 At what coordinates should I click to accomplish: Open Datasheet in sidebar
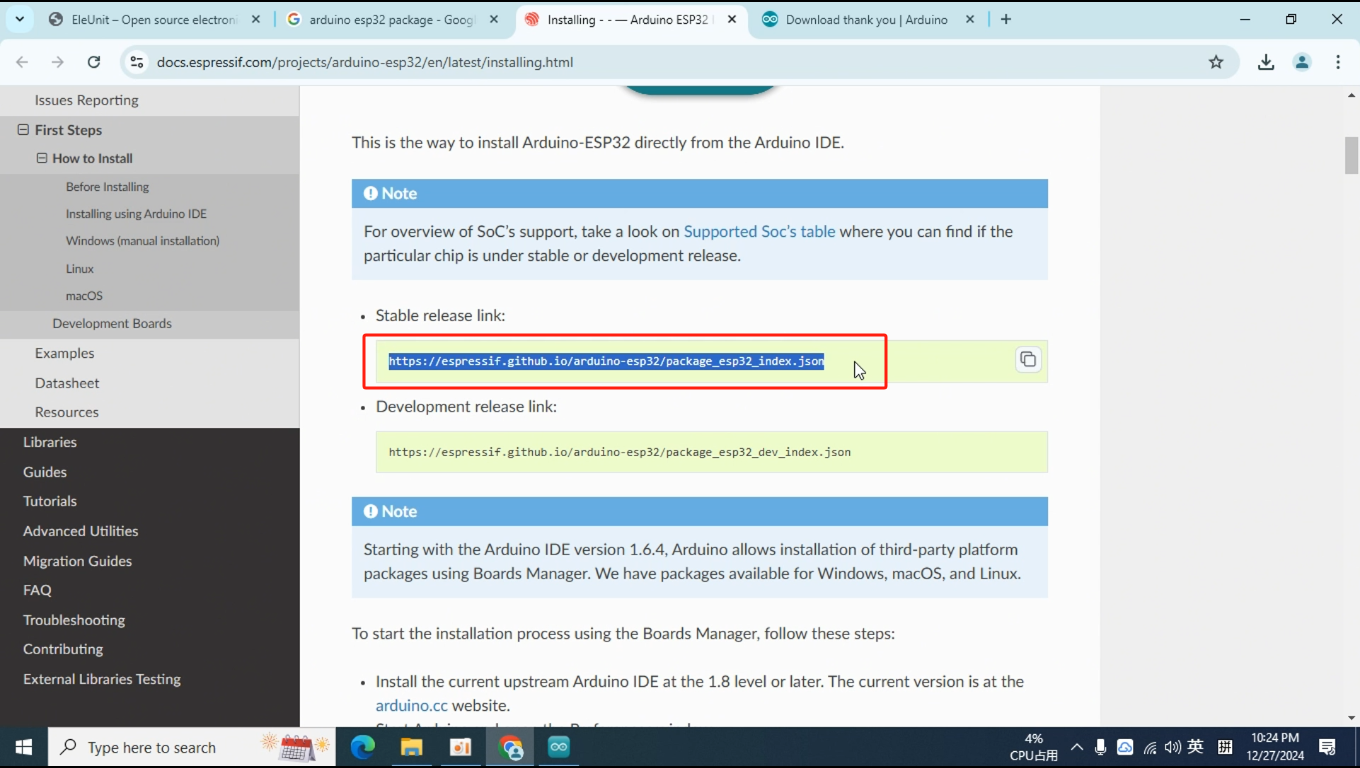pos(67,383)
